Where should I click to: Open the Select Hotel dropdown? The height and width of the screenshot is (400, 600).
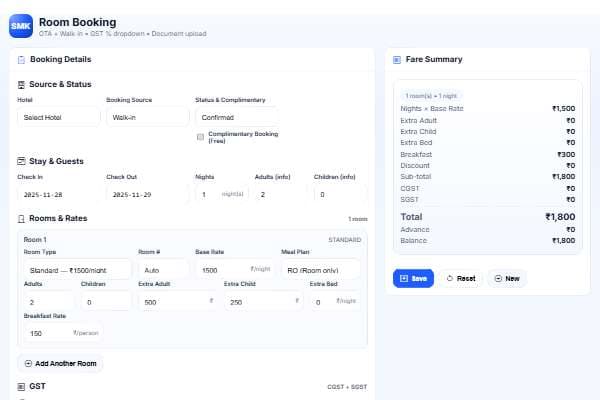[59, 117]
